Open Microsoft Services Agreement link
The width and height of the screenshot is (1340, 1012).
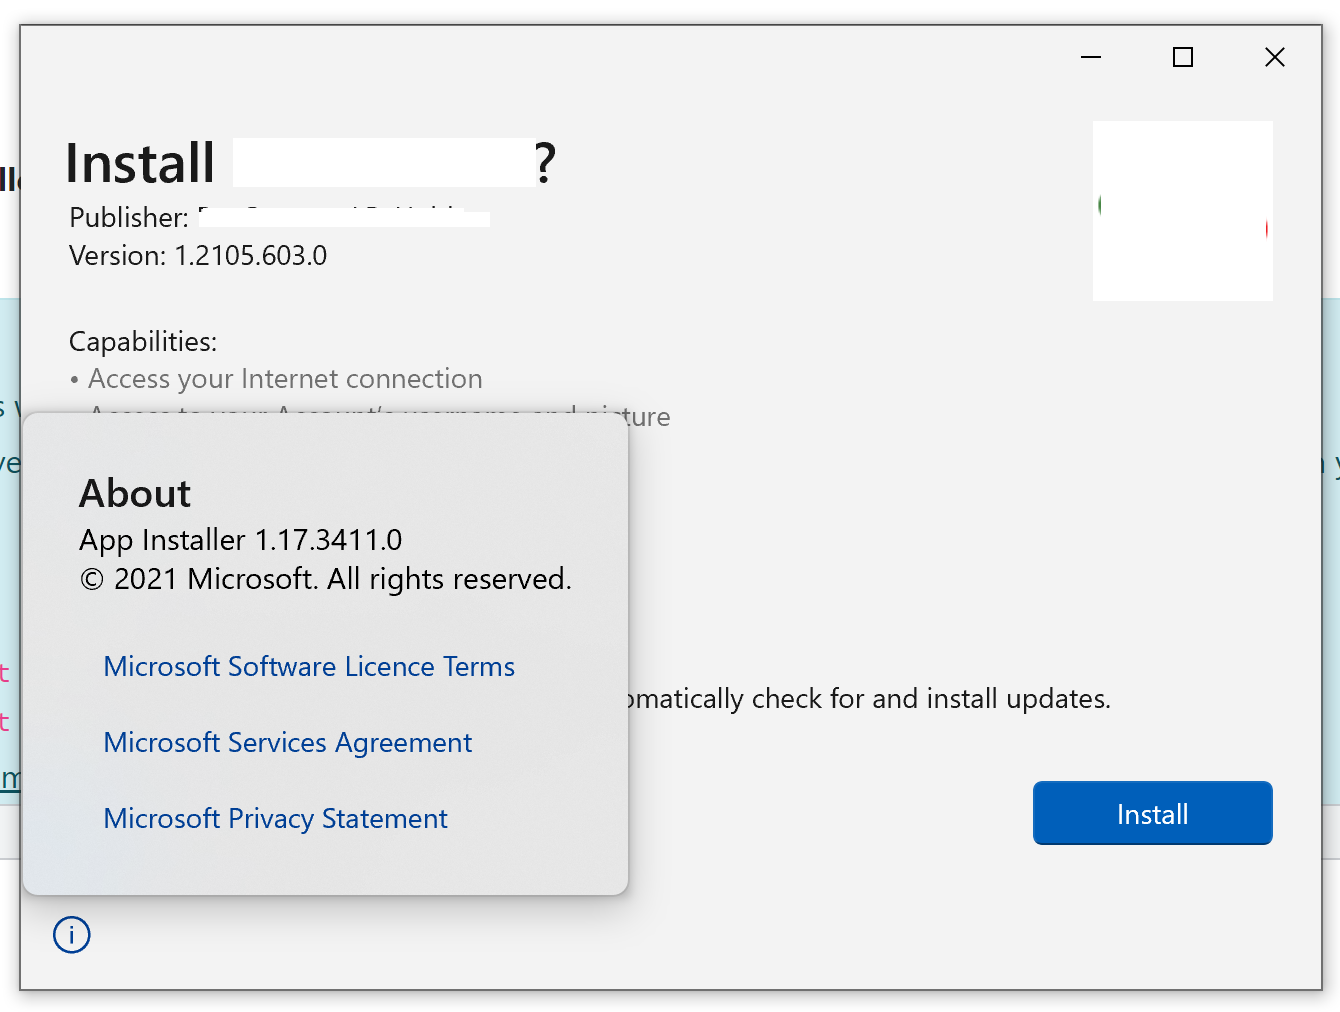pos(287,742)
